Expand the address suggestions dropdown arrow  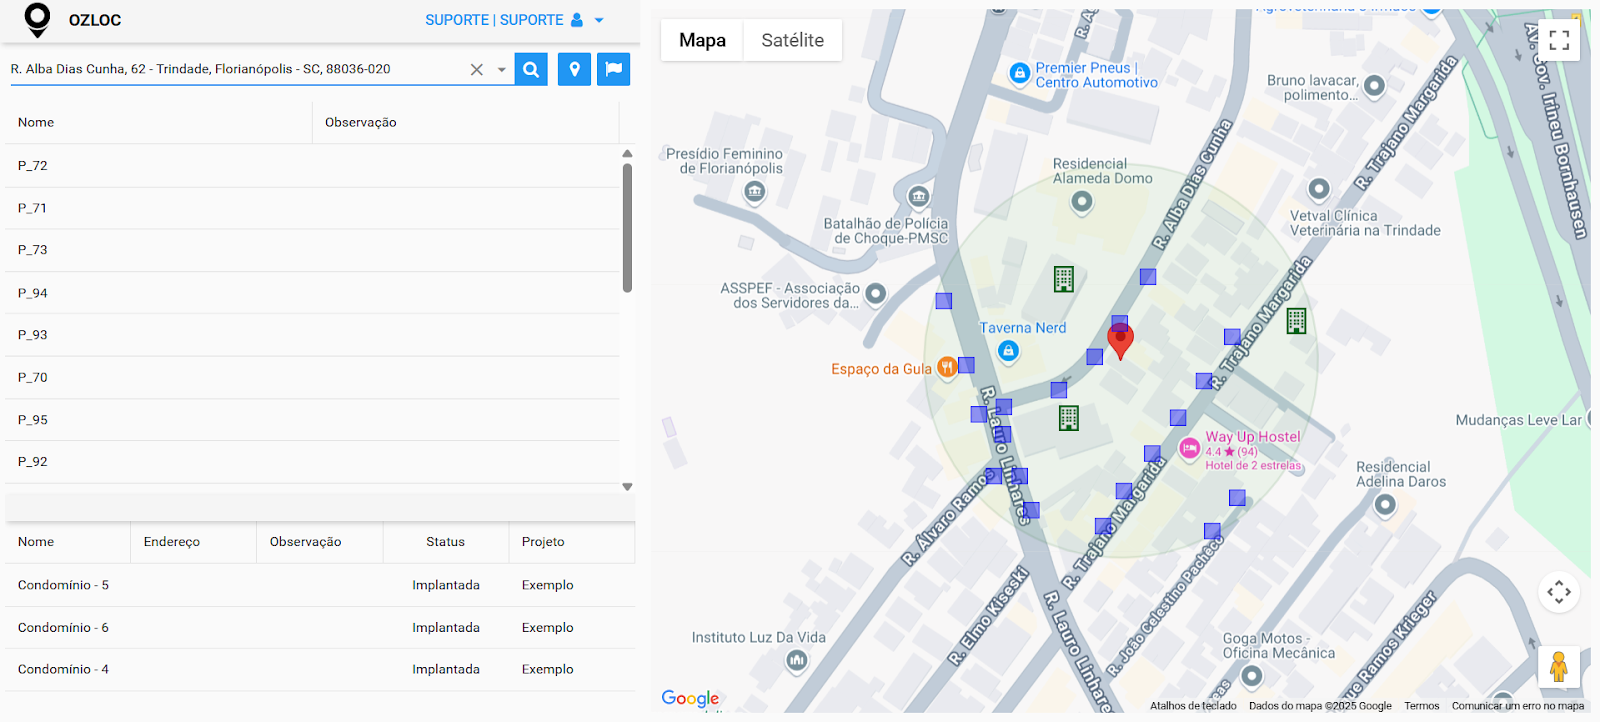(x=502, y=70)
